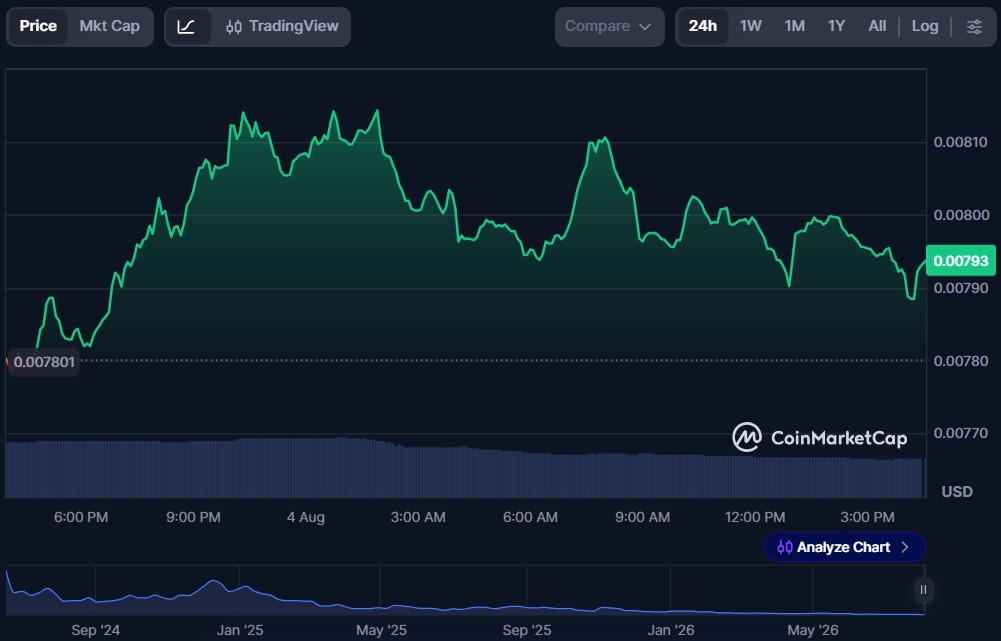This screenshot has width=1001, height=641.
Task: Open chart settings sliders icon
Action: [x=974, y=27]
